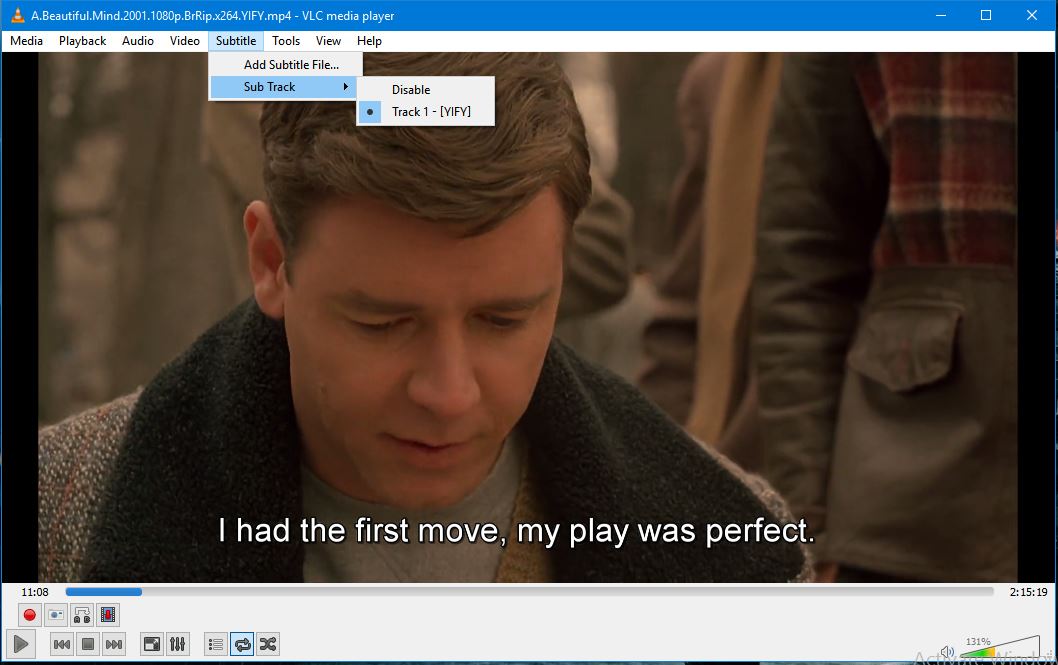Expand the Sub Track submenu
This screenshot has width=1058, height=665.
(x=270, y=87)
